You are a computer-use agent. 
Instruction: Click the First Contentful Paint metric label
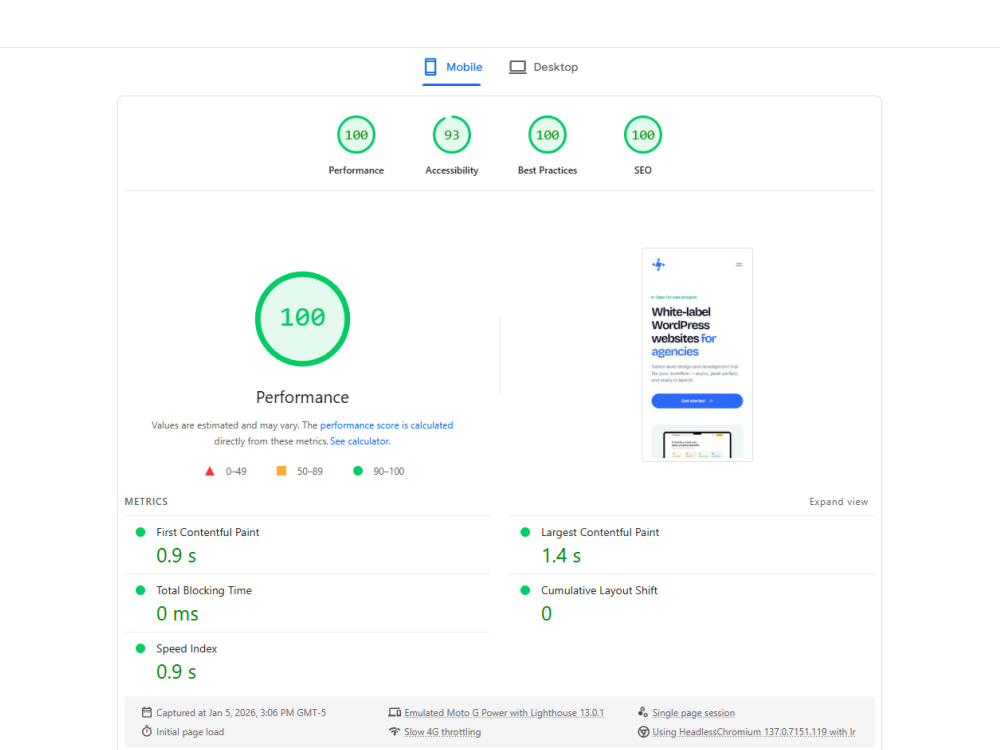click(208, 532)
